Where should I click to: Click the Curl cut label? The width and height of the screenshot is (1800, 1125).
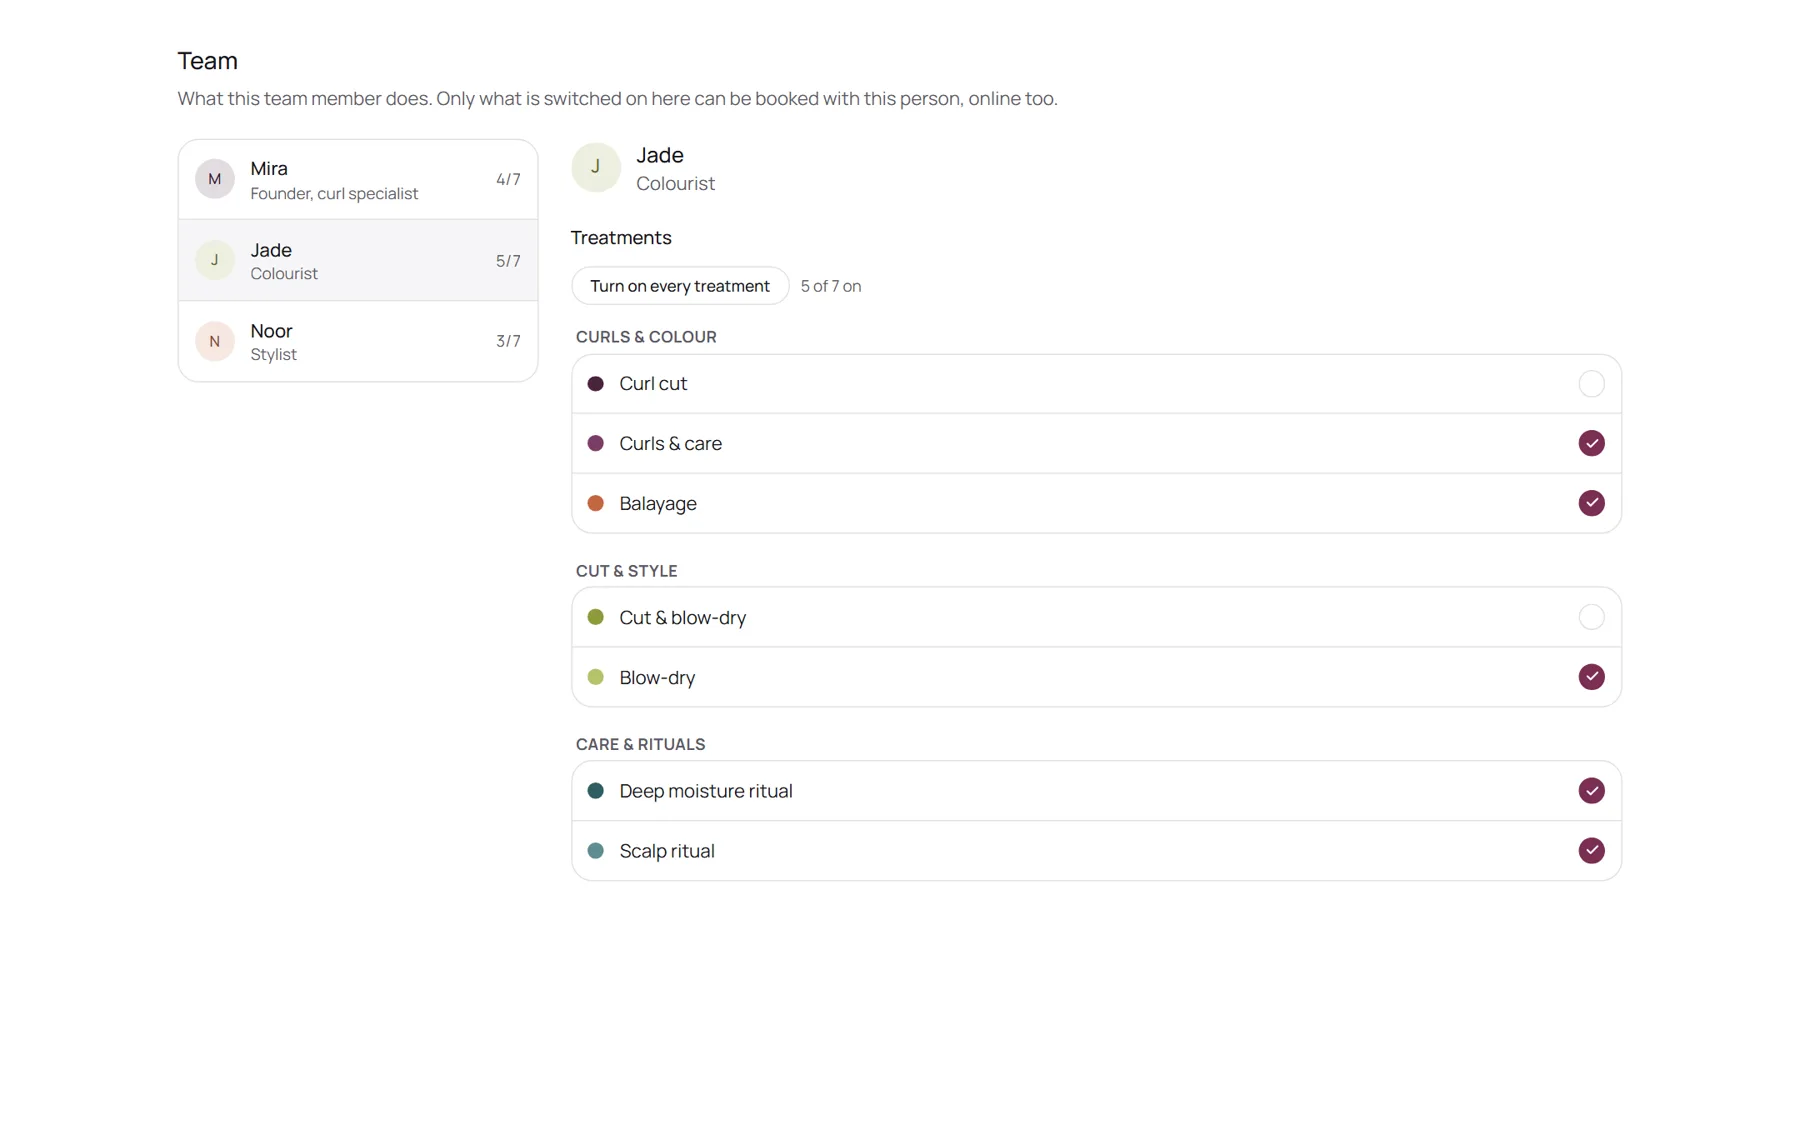pos(653,384)
